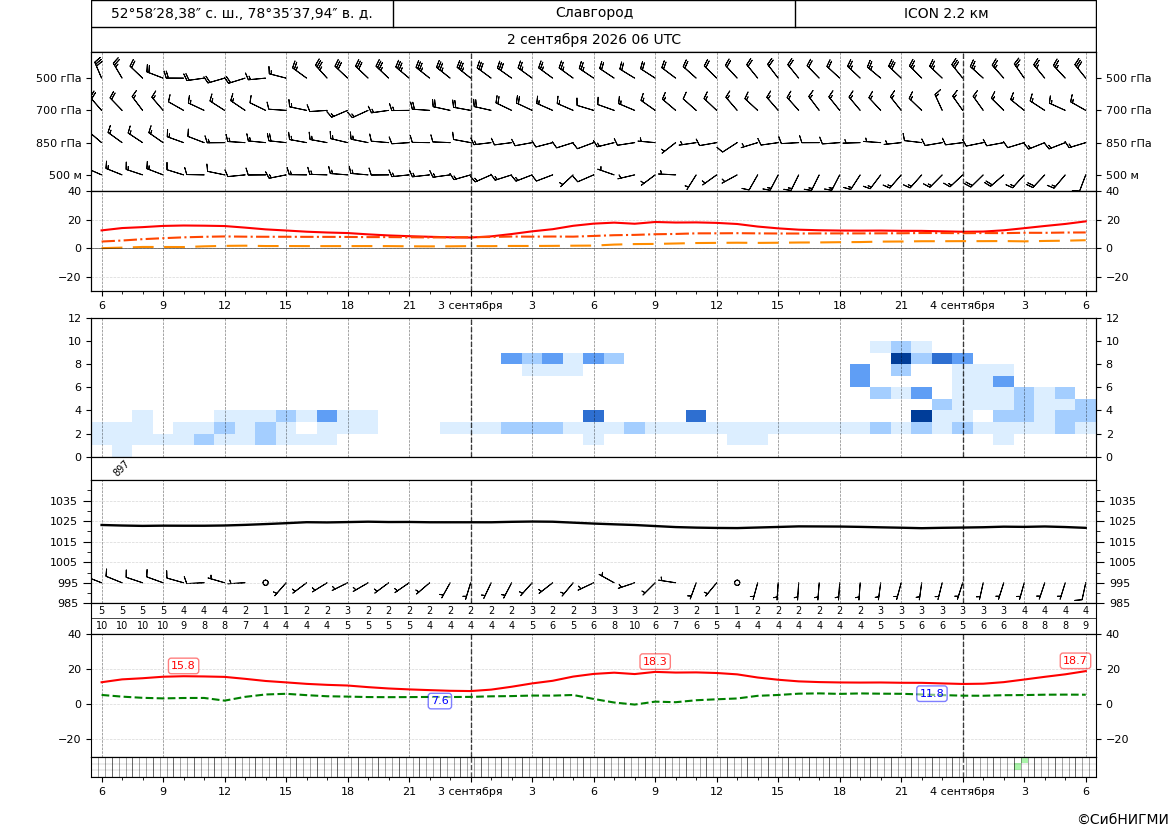Select the red 15.8 temperature label
The height and width of the screenshot is (827, 1169).
pos(183,666)
